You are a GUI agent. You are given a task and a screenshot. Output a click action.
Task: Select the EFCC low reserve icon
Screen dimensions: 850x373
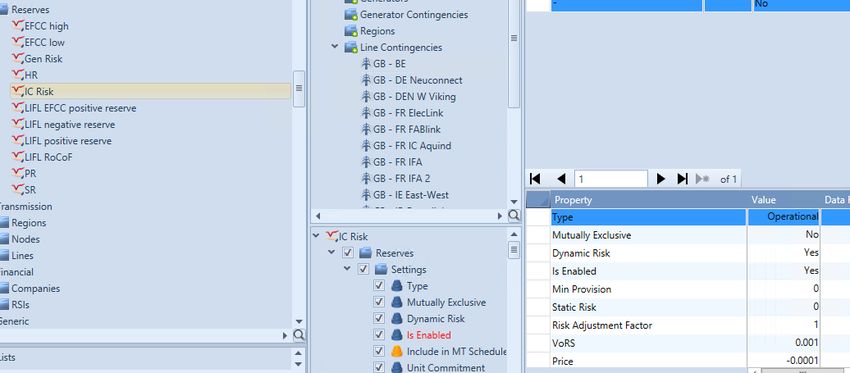18,42
